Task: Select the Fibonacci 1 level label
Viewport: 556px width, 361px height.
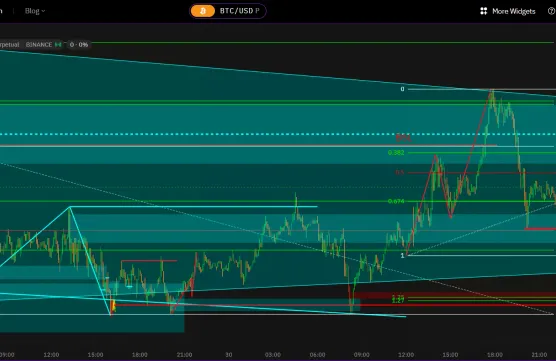Action: [x=402, y=255]
